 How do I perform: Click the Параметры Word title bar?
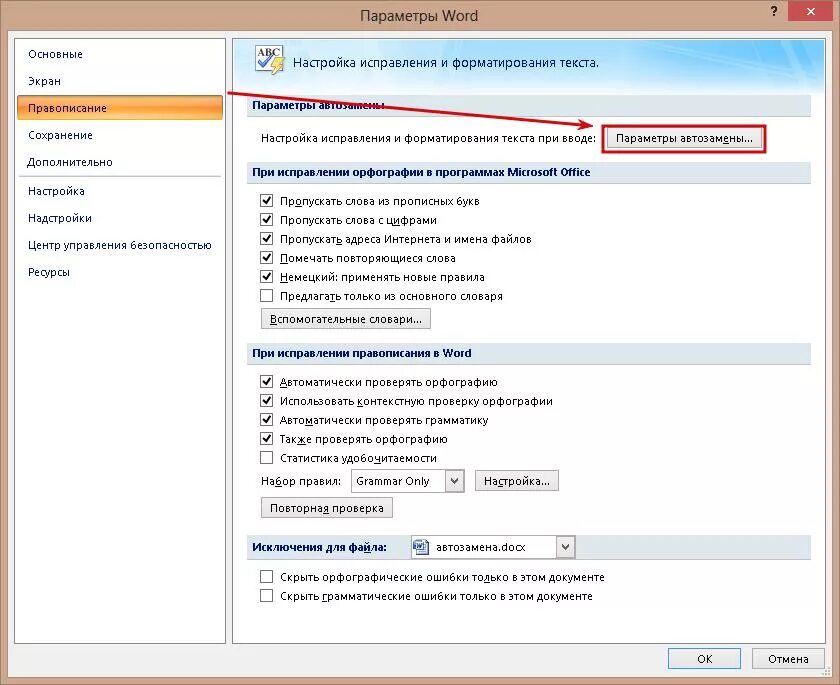[419, 16]
